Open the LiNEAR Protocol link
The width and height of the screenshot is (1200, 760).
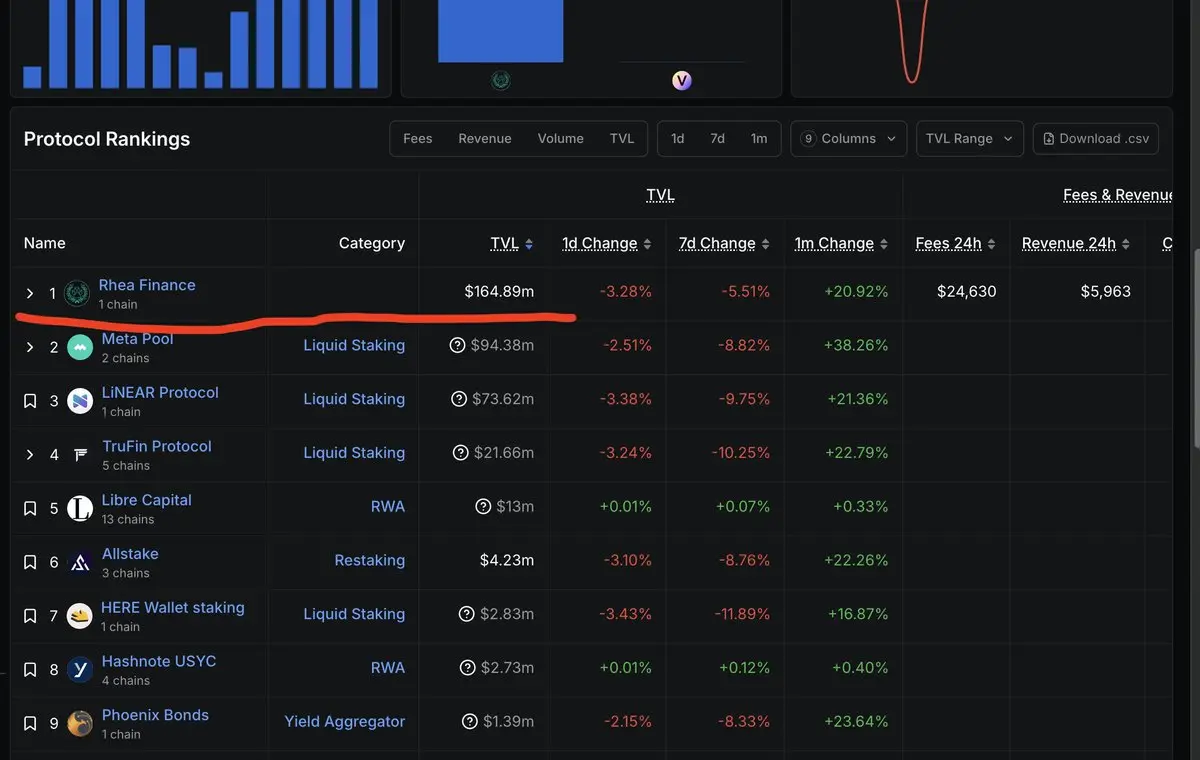point(160,393)
